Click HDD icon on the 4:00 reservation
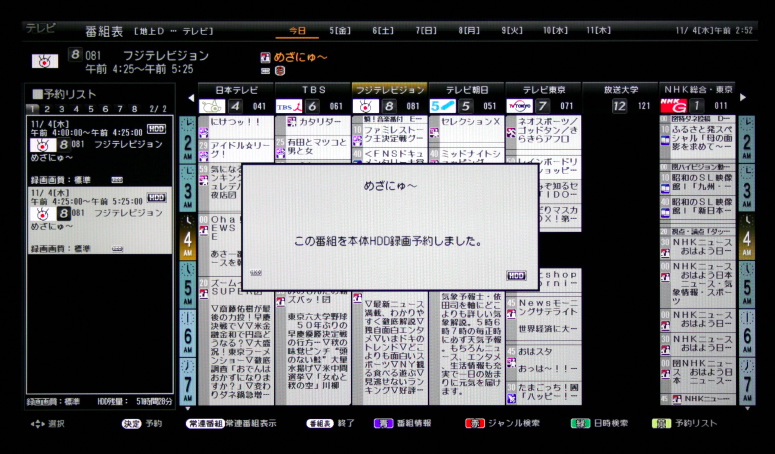This screenshot has height=454, width=775. 156,128
